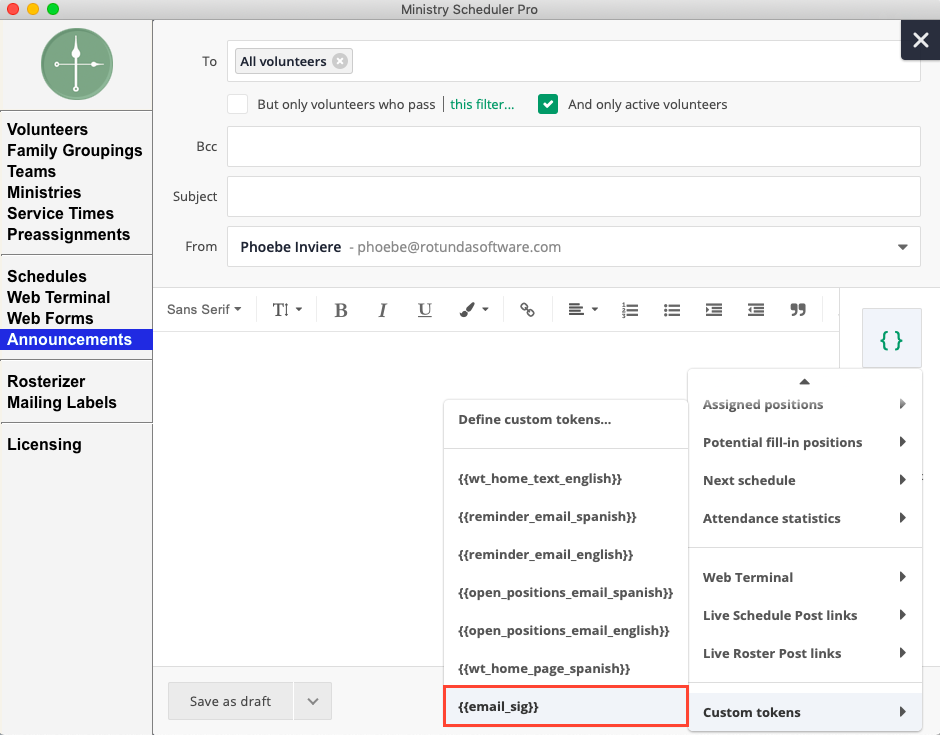
Task: Click the Save as draft button
Action: 230,702
